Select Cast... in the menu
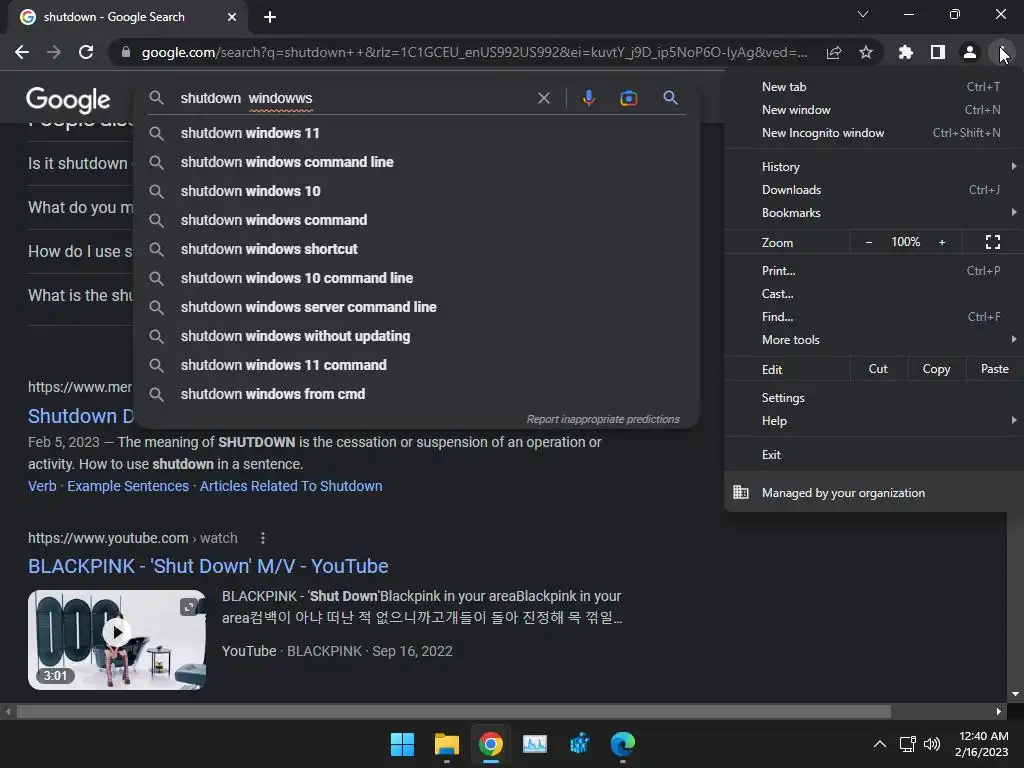The width and height of the screenshot is (1024, 768). coord(874,294)
